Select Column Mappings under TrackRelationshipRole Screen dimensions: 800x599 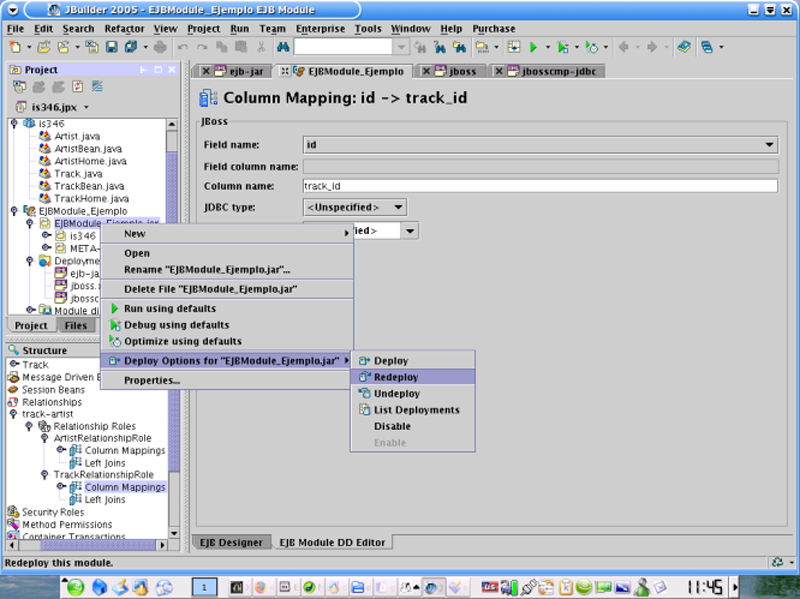point(125,487)
